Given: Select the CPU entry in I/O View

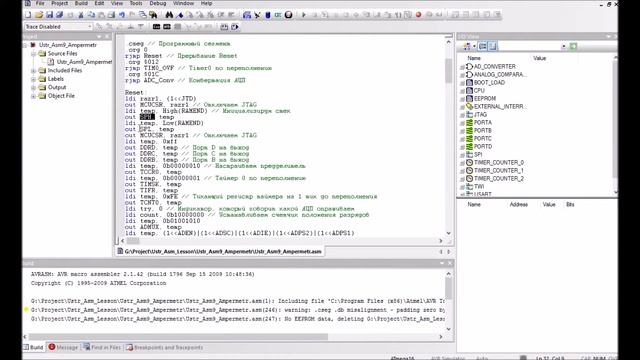Looking at the screenshot, I should 479,91.
